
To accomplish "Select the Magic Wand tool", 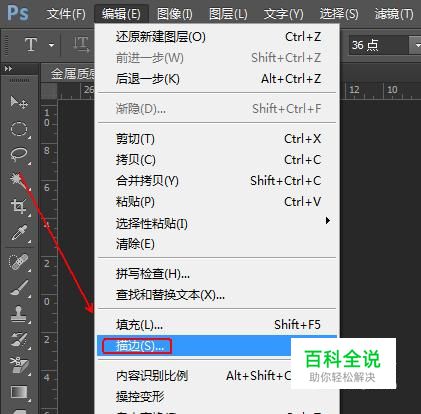I will [x=17, y=180].
